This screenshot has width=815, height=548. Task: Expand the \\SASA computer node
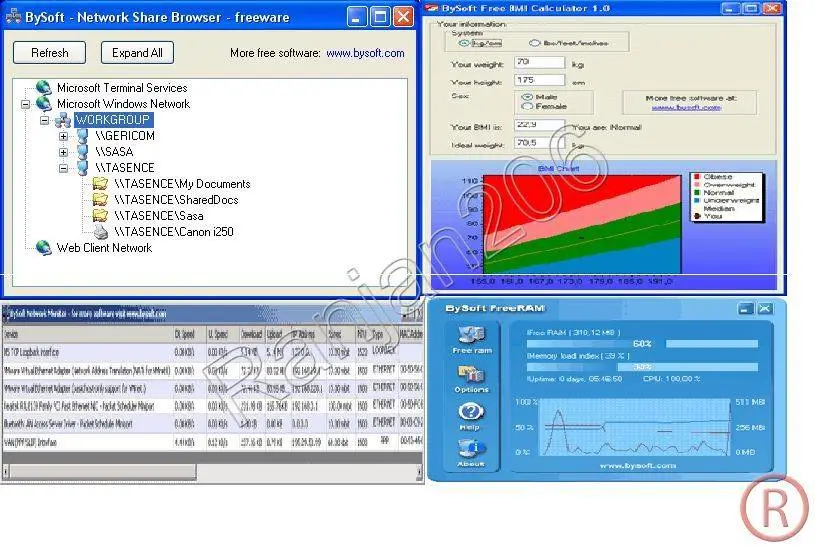pyautogui.click(x=63, y=152)
